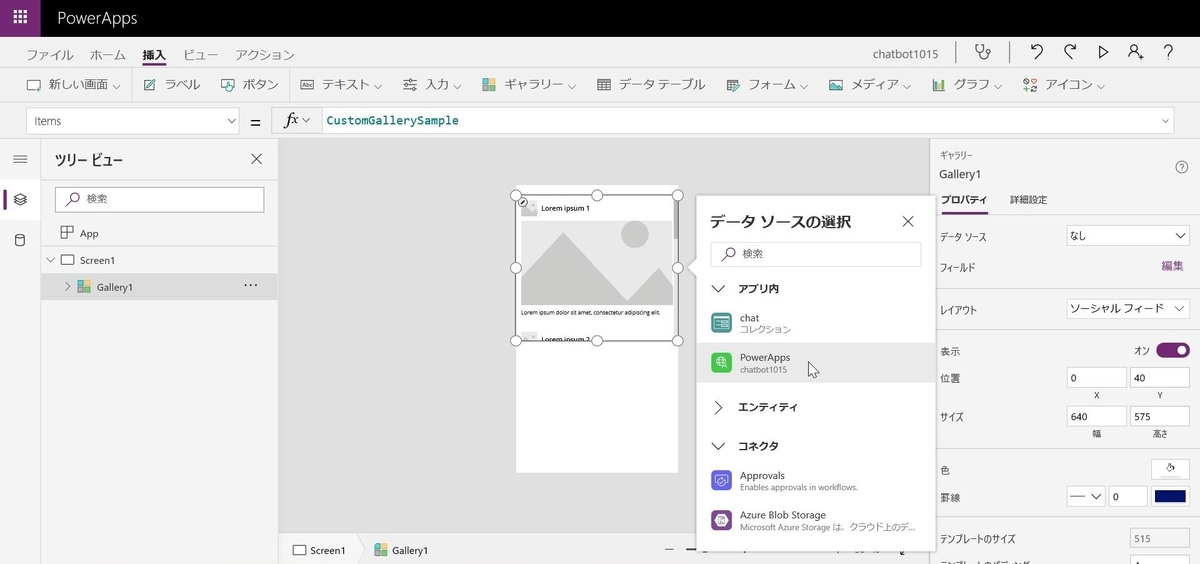Click the X position field
1200x564 pixels.
[1096, 378]
